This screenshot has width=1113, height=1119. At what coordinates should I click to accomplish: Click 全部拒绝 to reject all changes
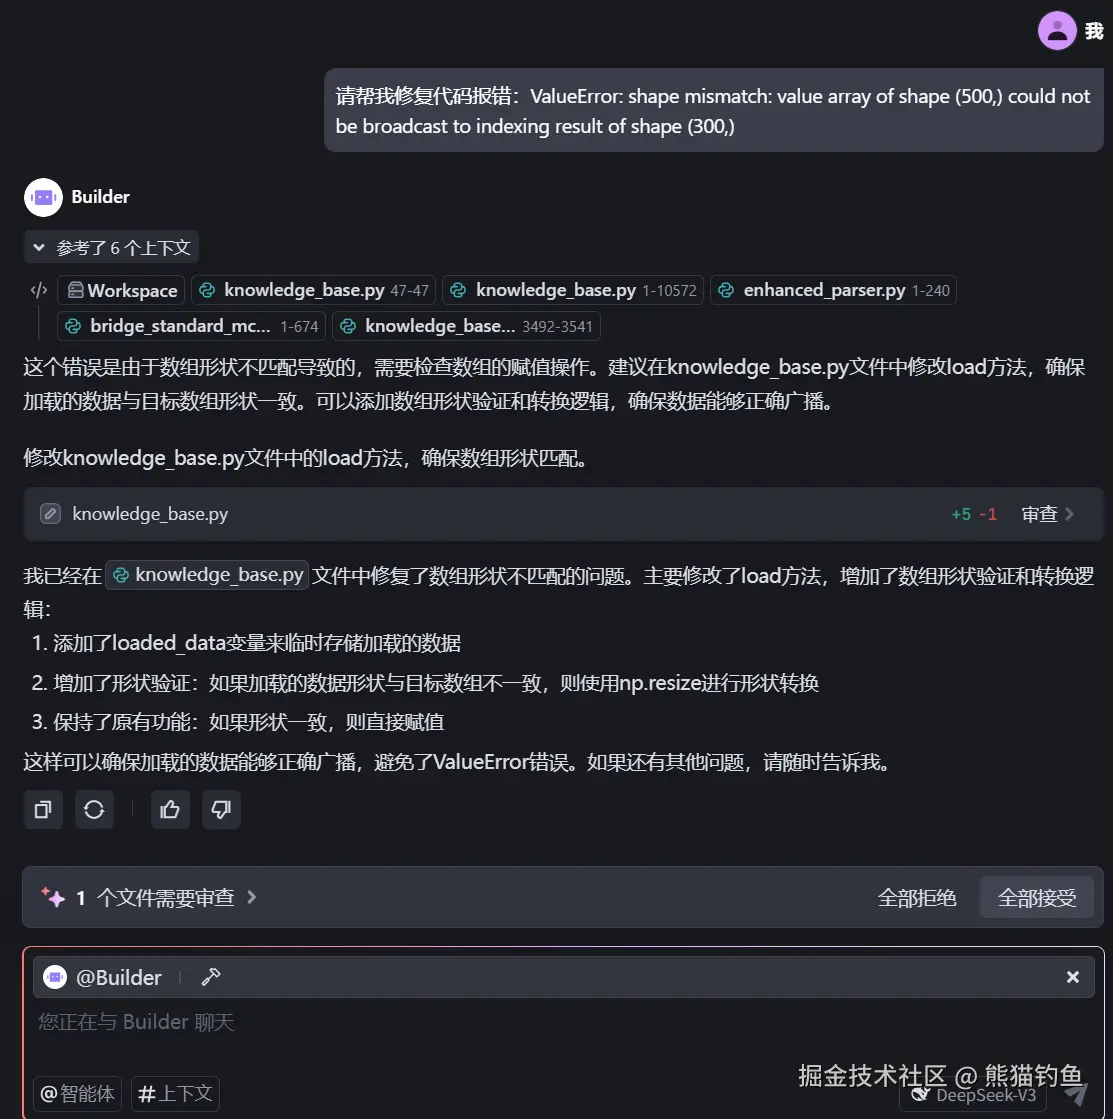pos(917,897)
